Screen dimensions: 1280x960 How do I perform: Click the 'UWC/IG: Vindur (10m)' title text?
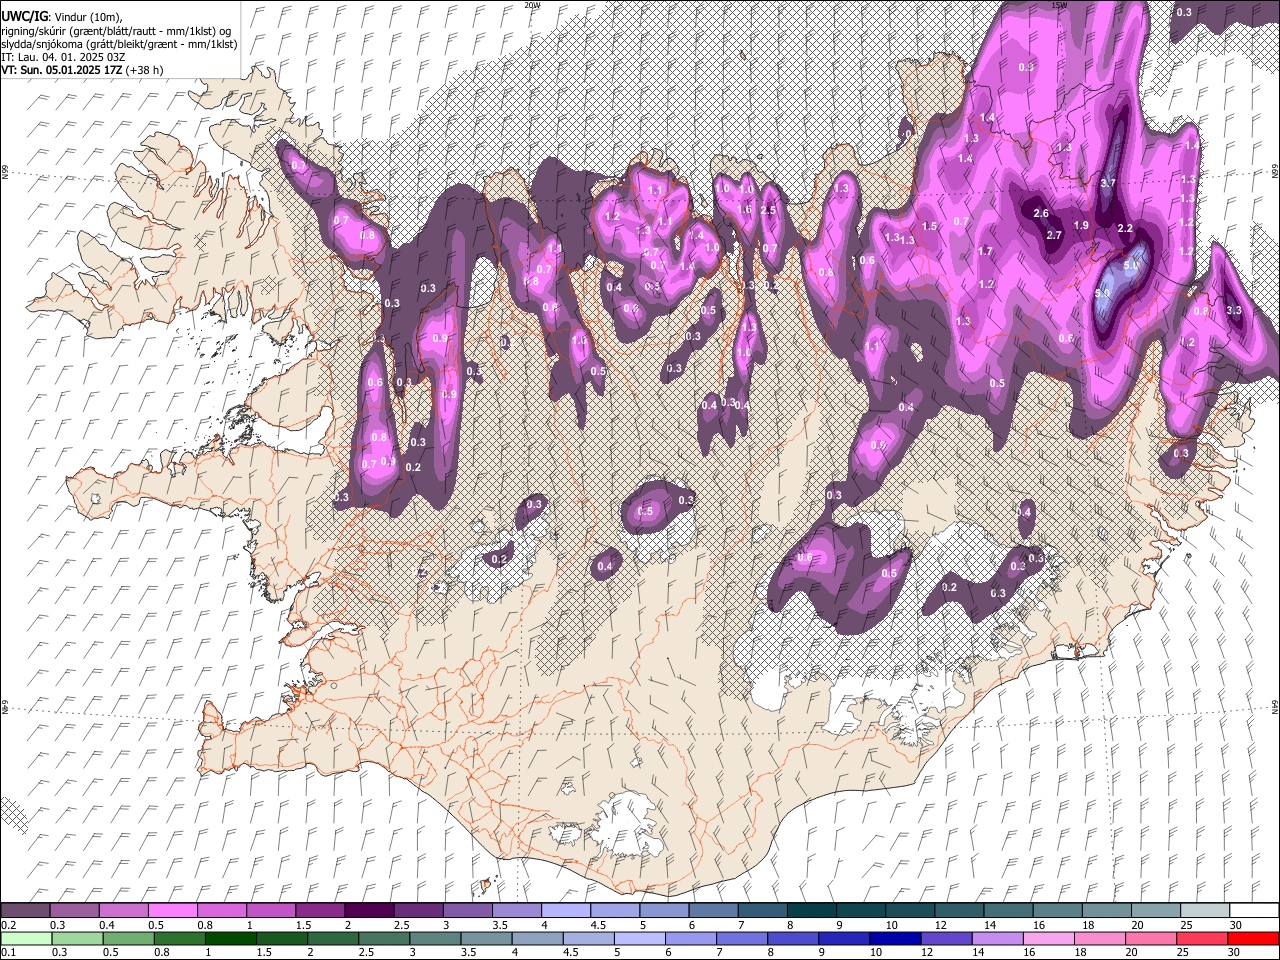point(62,17)
